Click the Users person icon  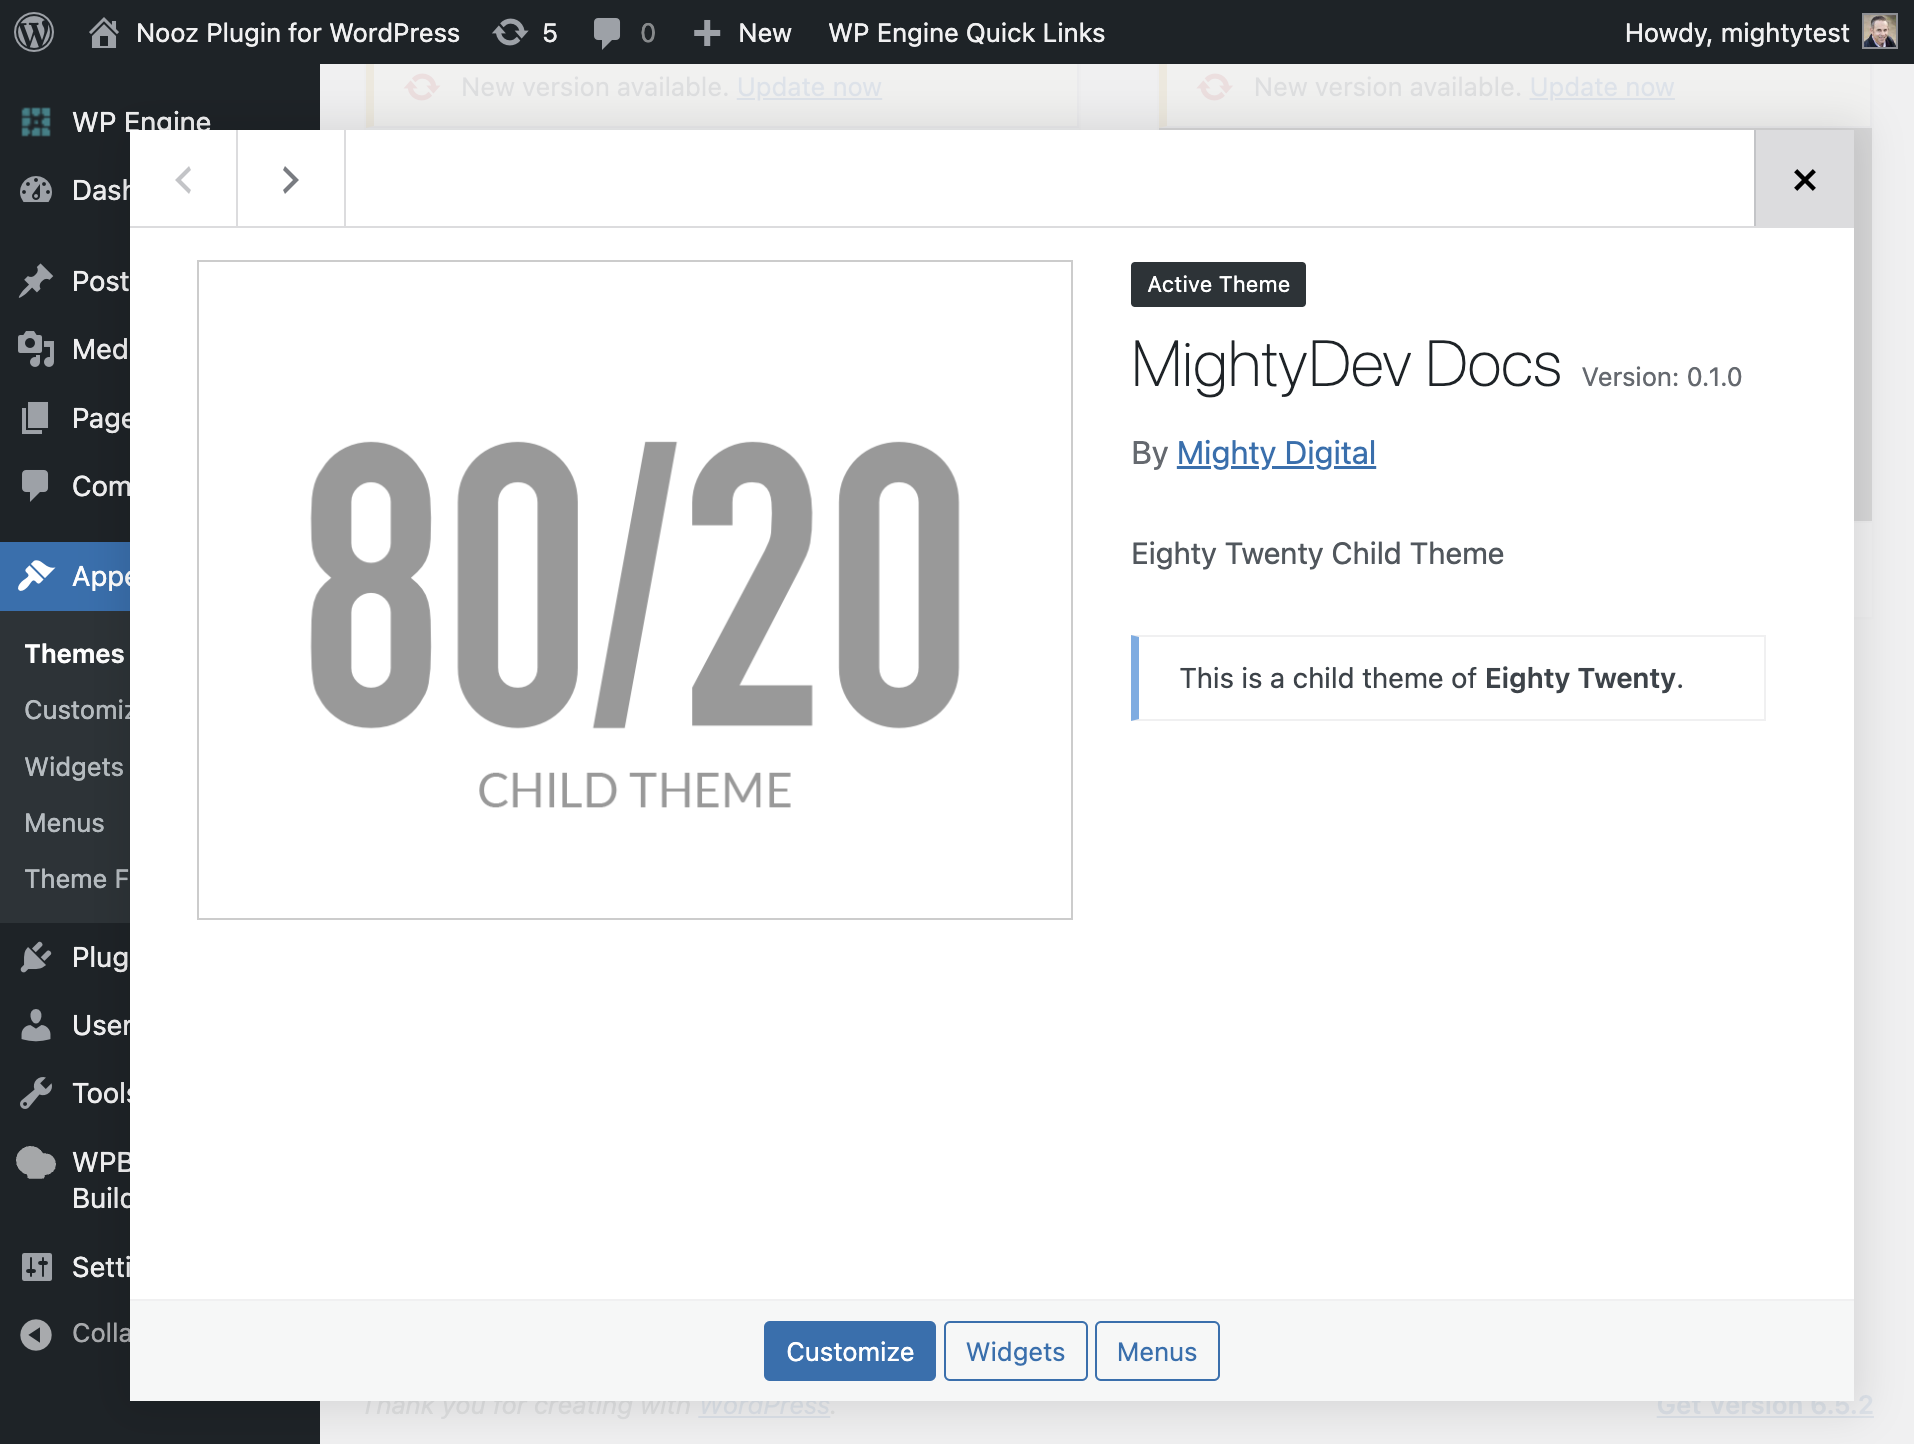coord(36,1025)
